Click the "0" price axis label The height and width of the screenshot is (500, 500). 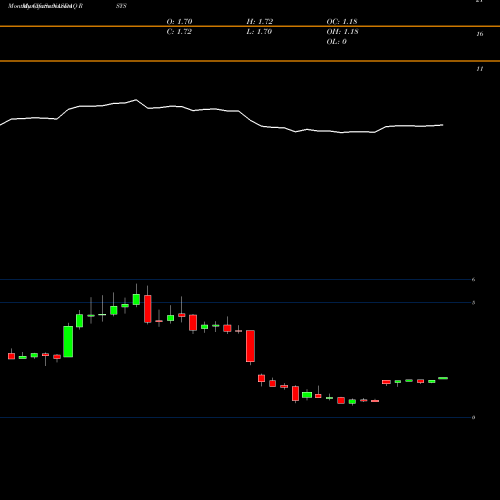point(473,417)
